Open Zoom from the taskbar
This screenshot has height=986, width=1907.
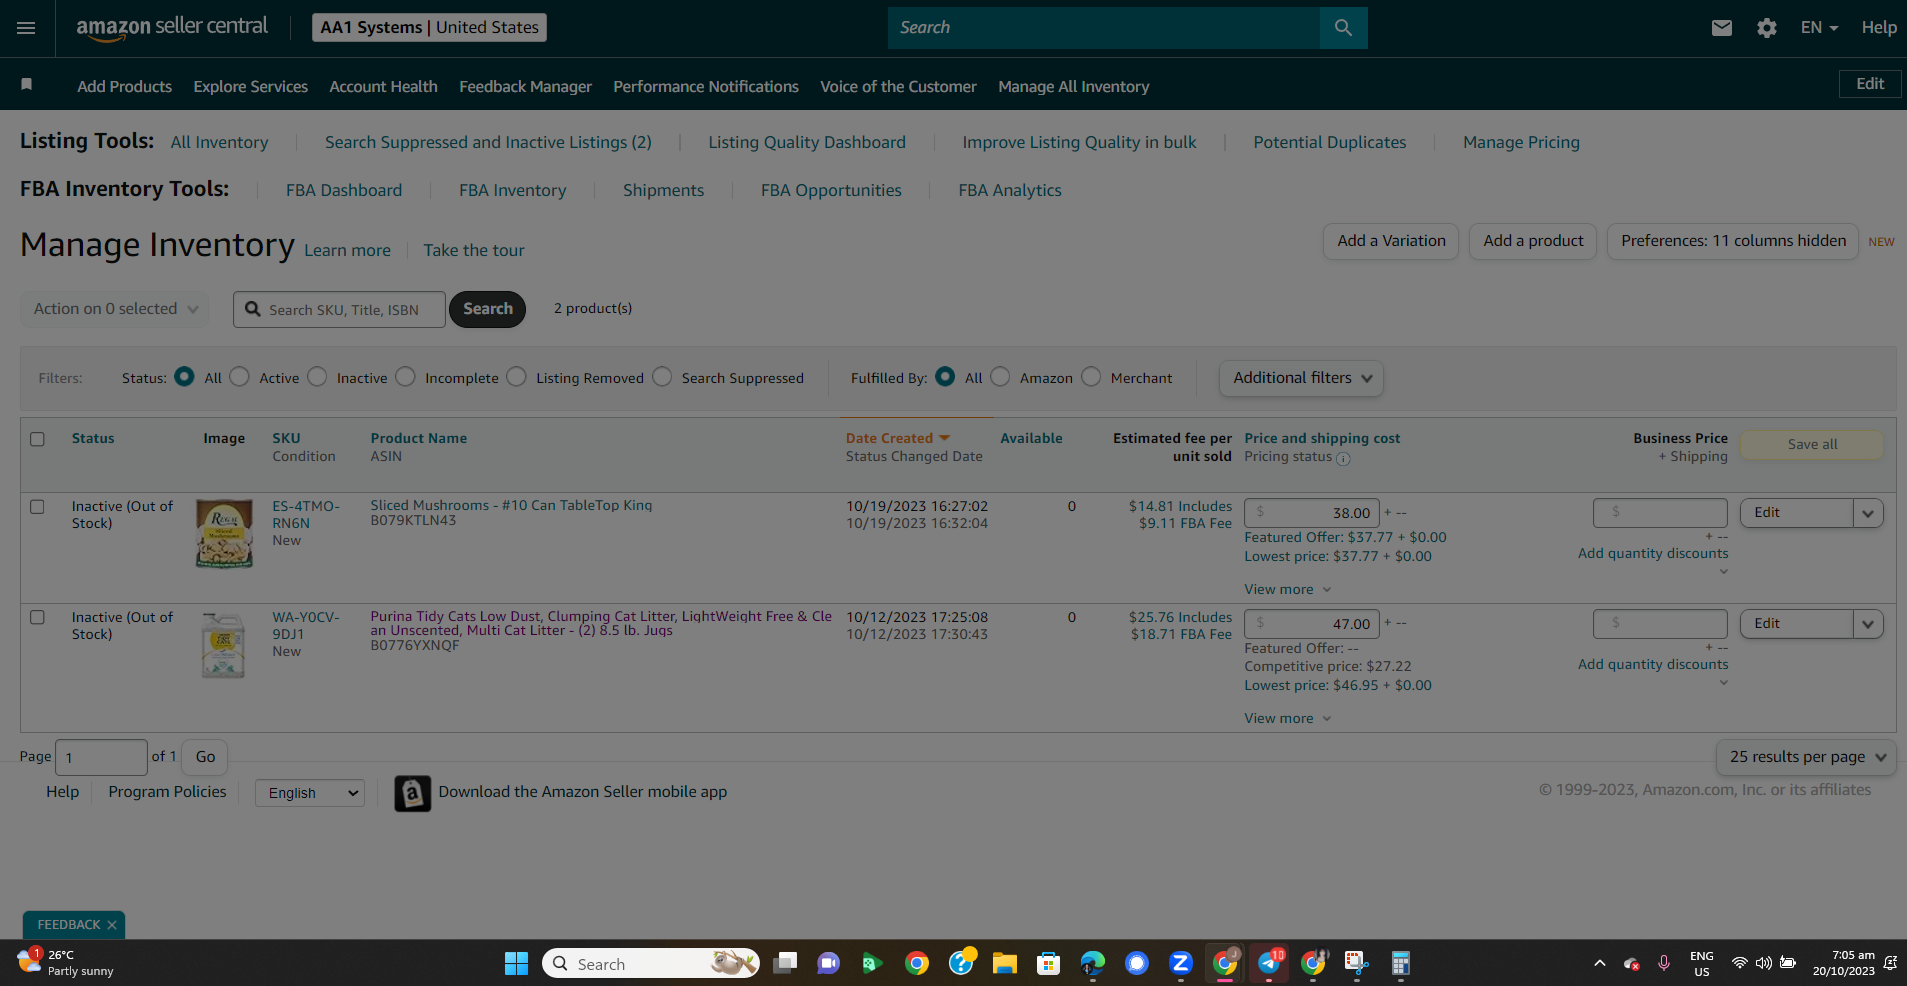1180,963
